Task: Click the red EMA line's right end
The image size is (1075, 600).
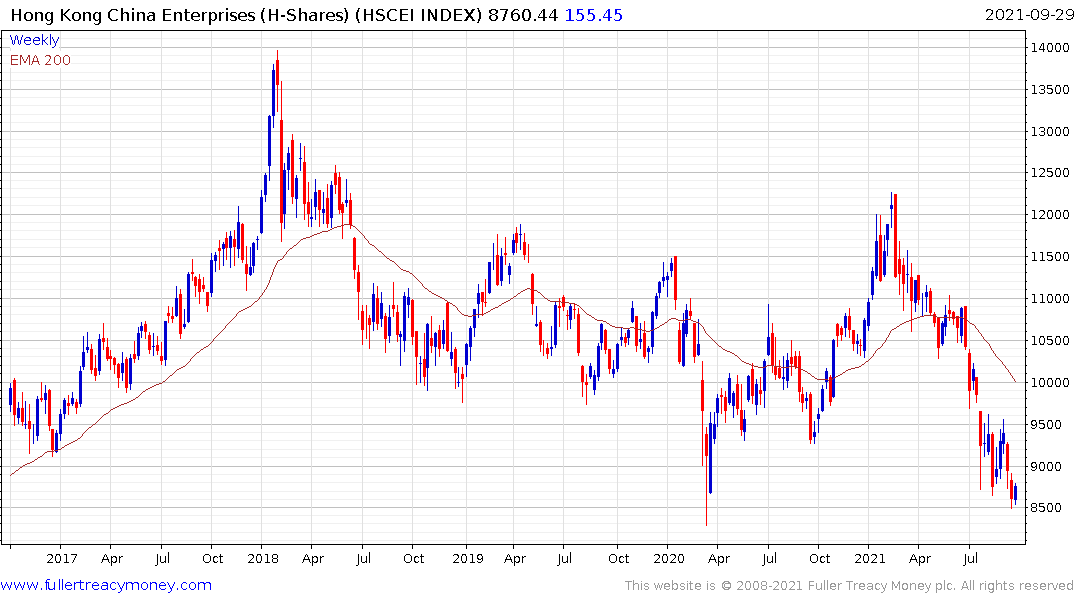Action: (x=1015, y=381)
